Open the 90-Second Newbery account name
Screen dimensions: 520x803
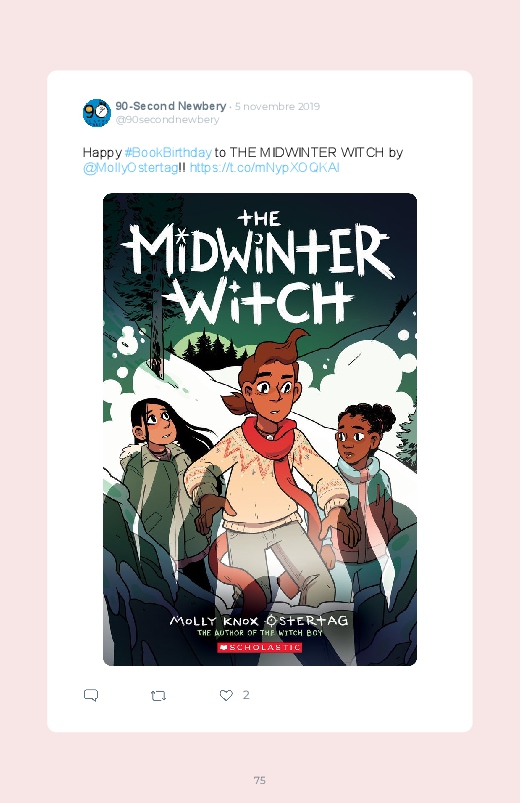click(171, 106)
